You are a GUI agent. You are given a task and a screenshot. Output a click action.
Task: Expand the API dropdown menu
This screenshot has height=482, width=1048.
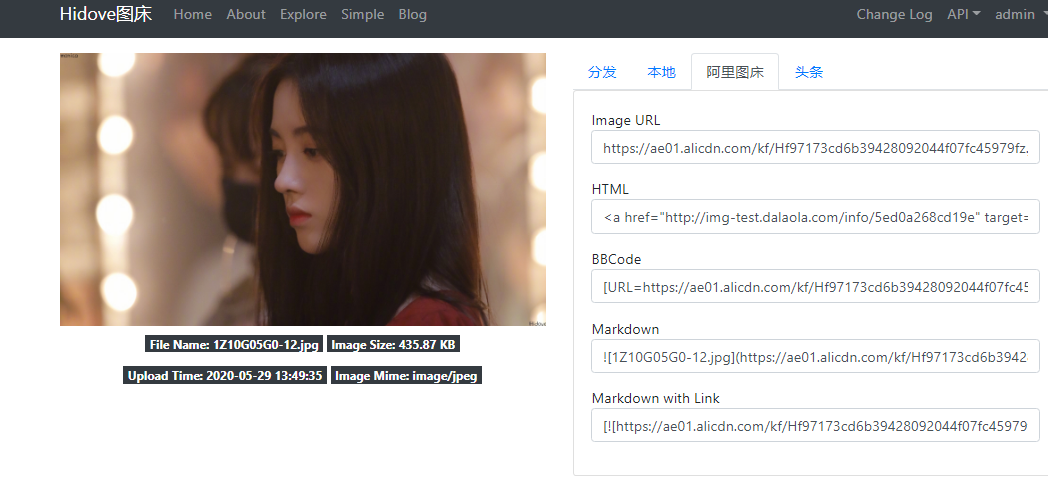tap(964, 14)
